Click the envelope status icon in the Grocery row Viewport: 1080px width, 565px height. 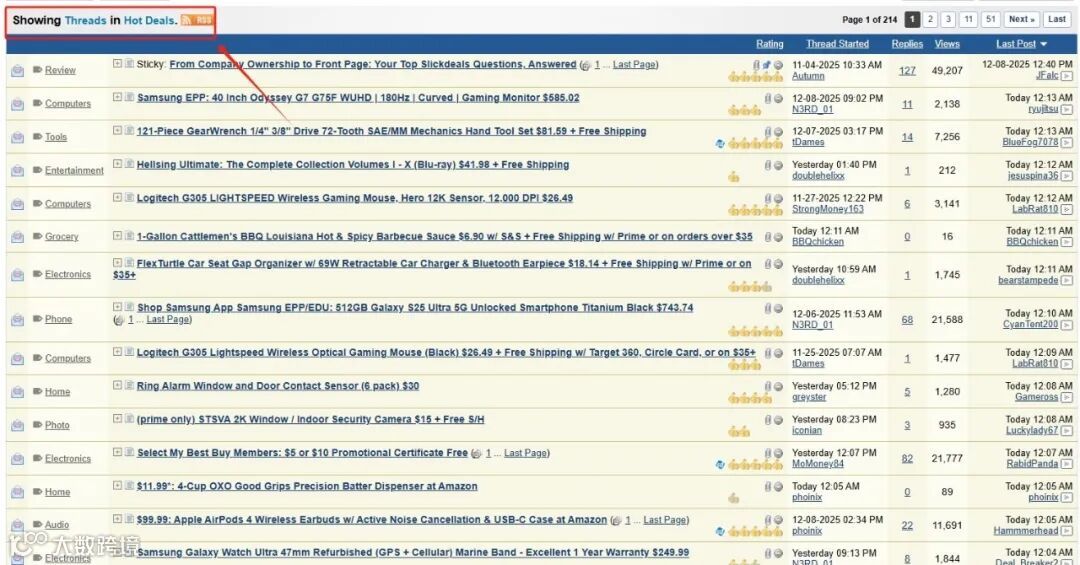pos(17,237)
